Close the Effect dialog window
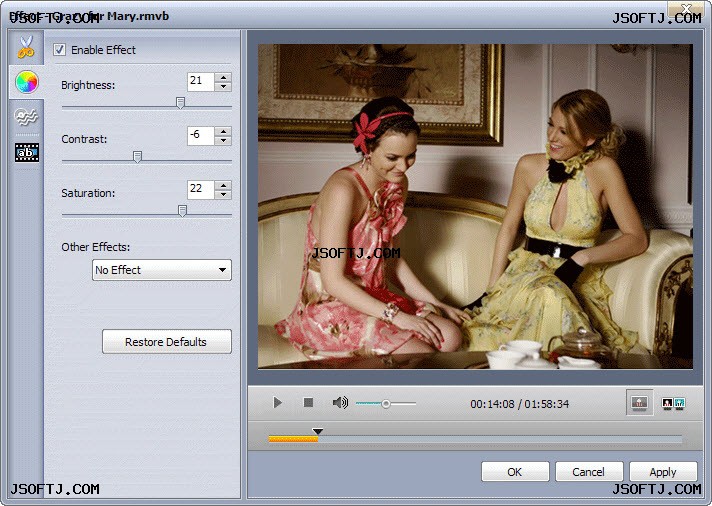 click(686, 8)
